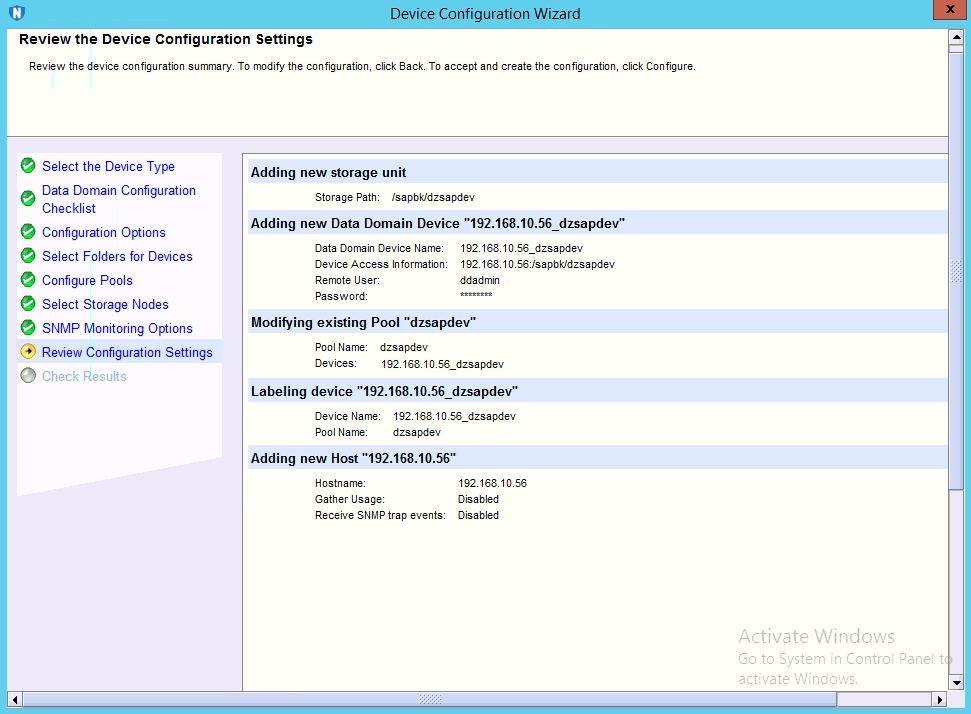Open the SNMP Monitoring Options step
The image size is (971, 714).
117,329
